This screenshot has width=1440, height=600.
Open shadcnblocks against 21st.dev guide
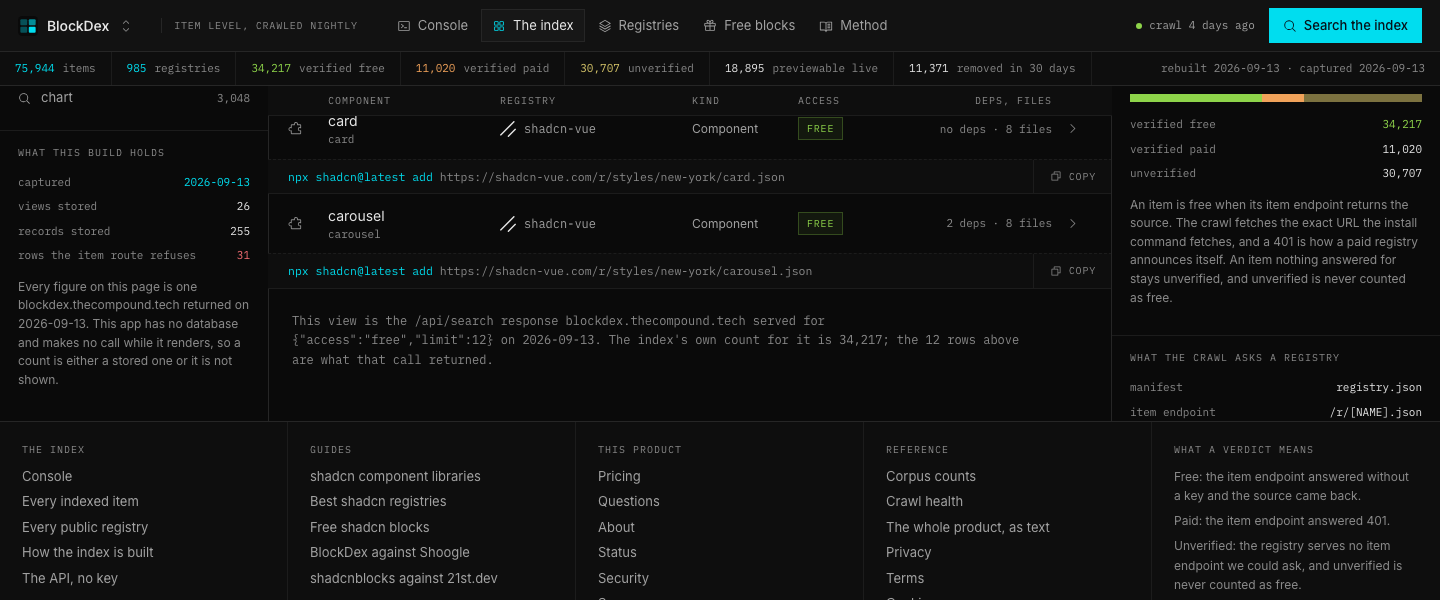pyautogui.click(x=404, y=579)
